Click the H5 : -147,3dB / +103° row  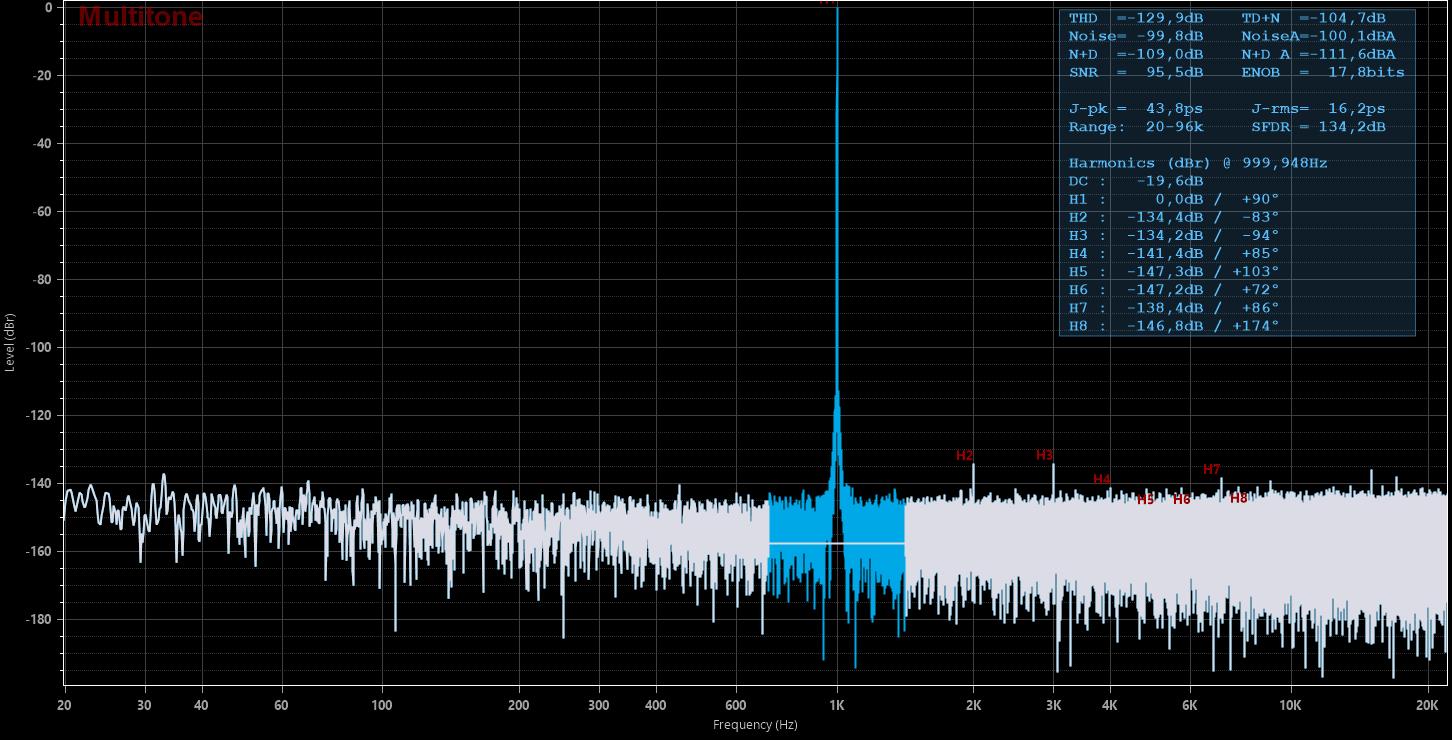(x=1174, y=271)
